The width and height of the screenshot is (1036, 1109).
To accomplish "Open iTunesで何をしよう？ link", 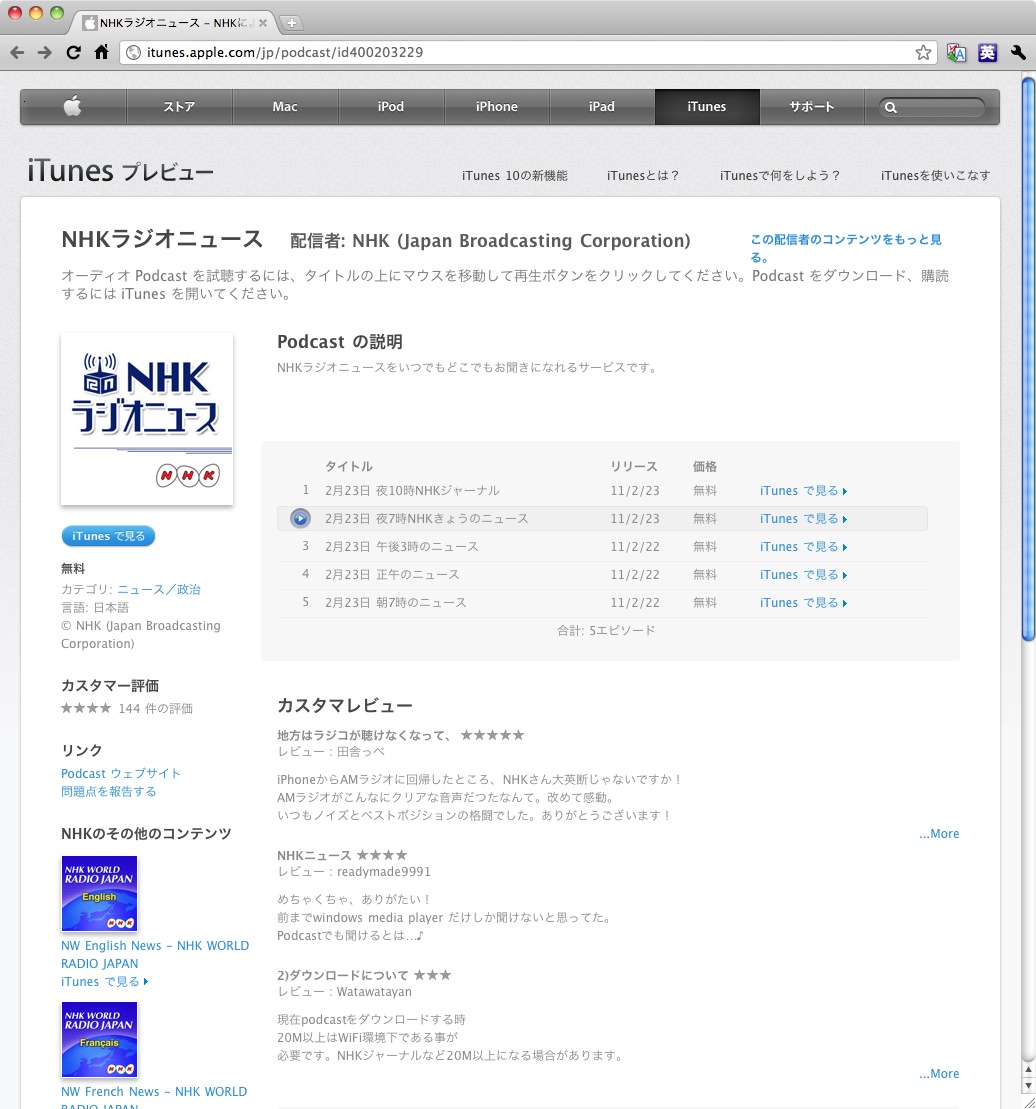I will [780, 175].
